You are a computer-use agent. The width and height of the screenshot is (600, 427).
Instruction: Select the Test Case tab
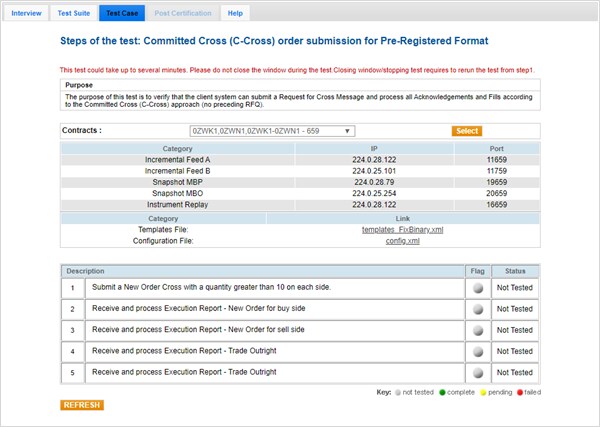click(x=121, y=13)
